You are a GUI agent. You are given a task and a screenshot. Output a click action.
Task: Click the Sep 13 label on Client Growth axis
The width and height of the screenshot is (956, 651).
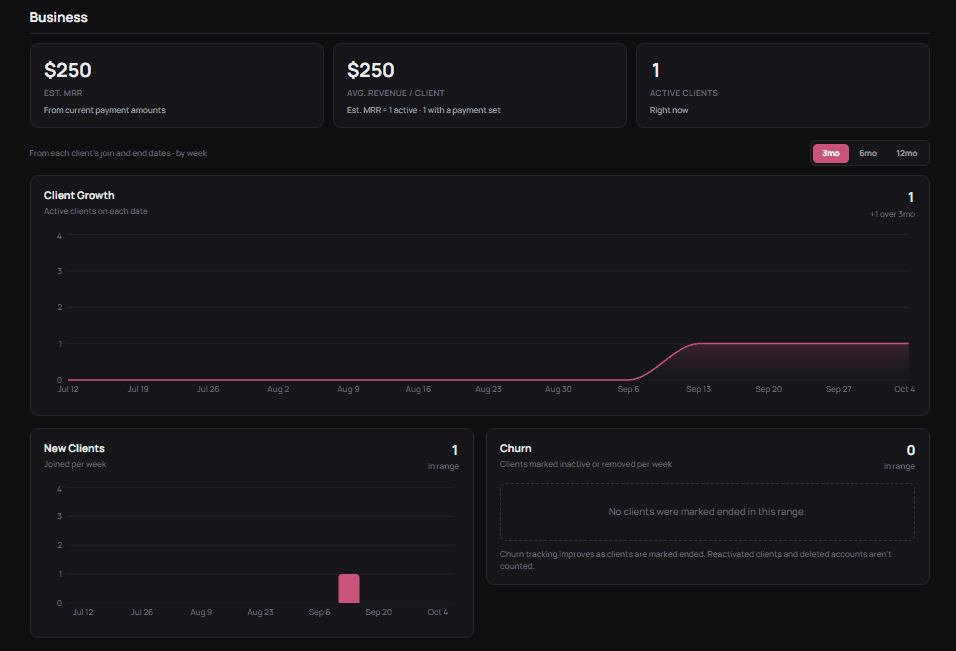pos(698,389)
